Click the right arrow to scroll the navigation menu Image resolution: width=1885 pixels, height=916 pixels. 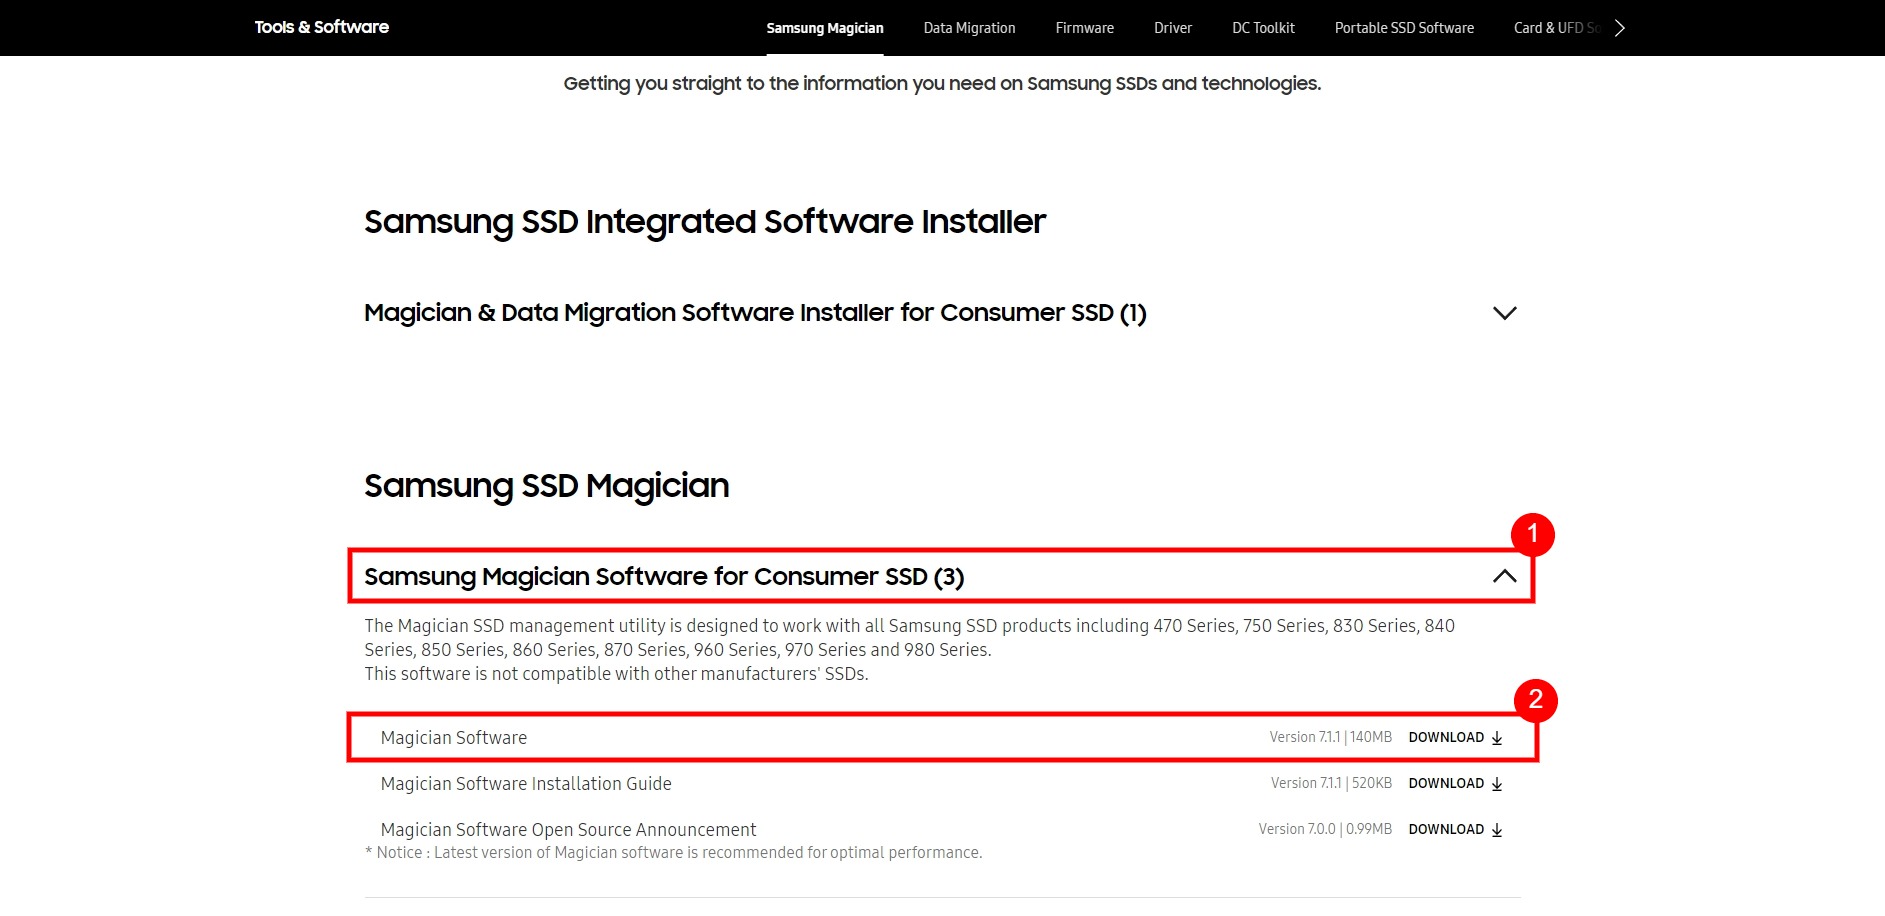coord(1619,27)
